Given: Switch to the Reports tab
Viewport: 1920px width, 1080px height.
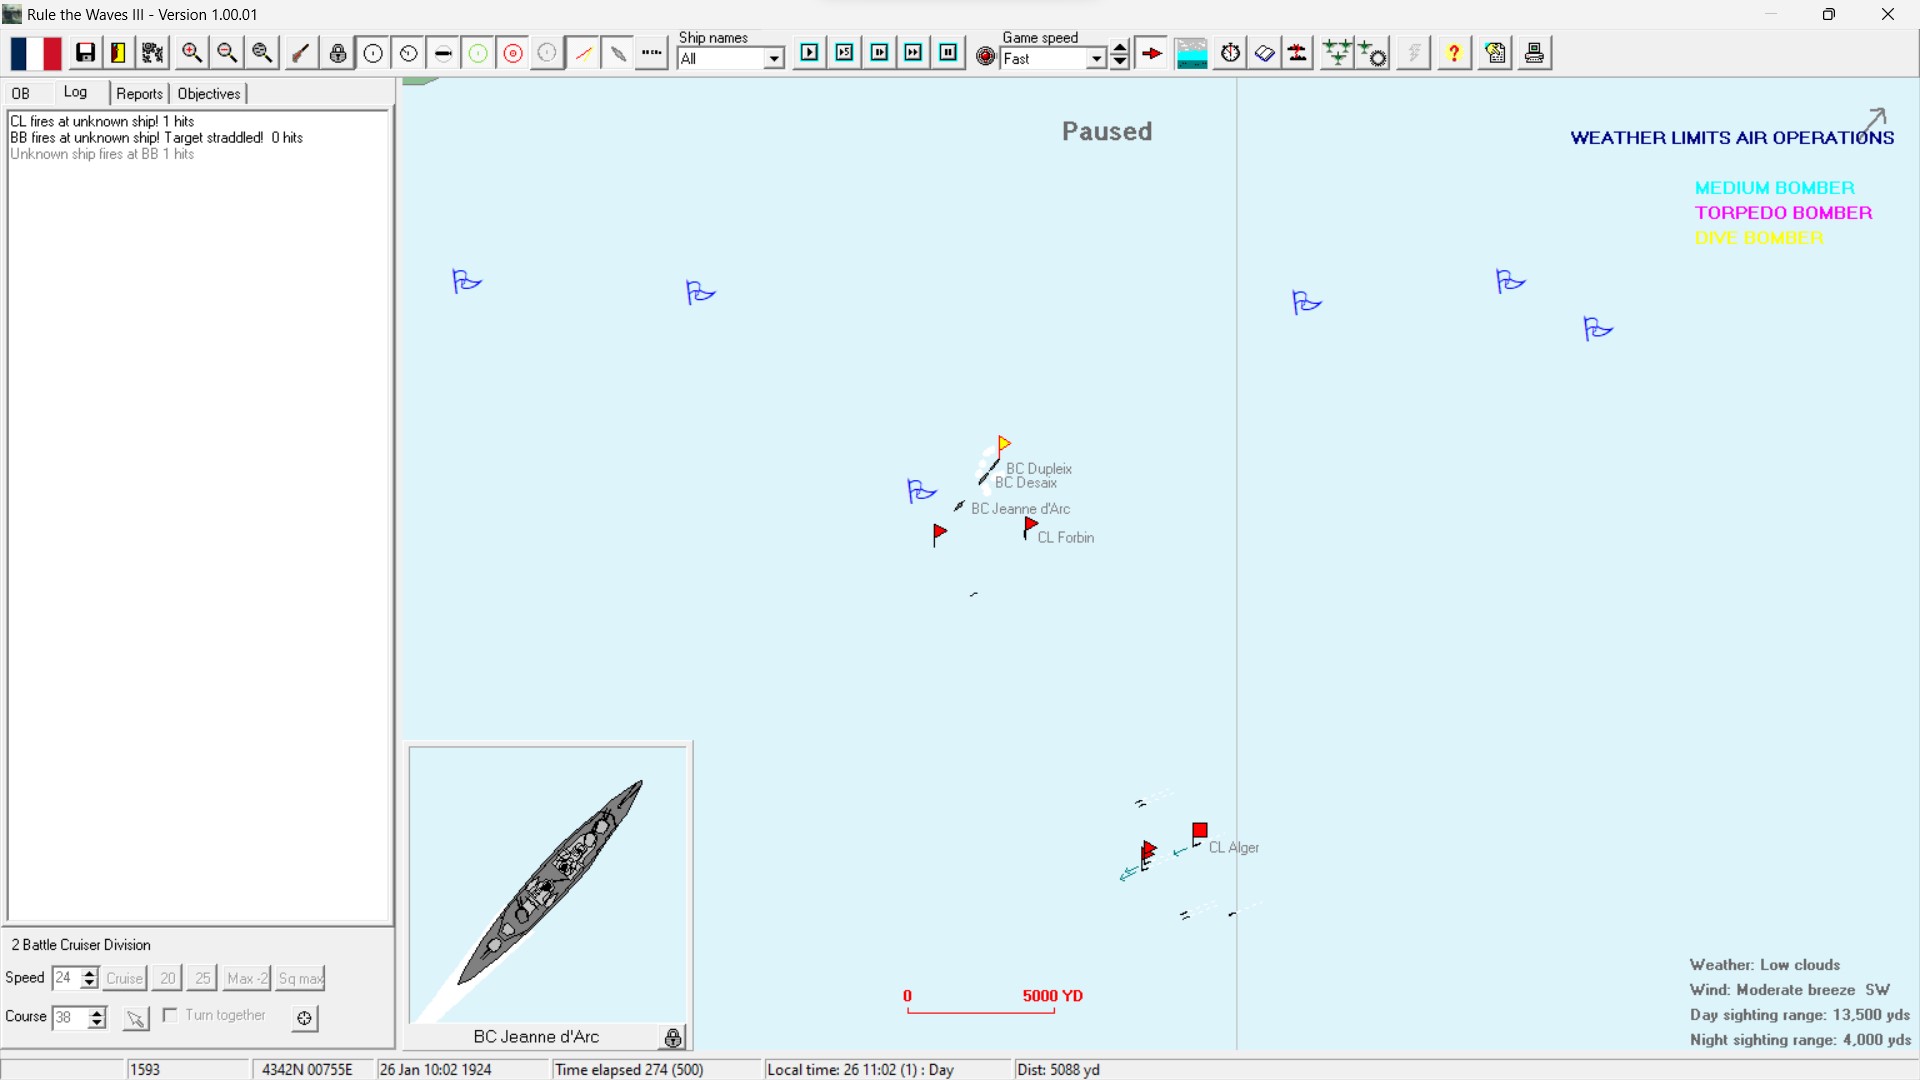Looking at the screenshot, I should (139, 93).
